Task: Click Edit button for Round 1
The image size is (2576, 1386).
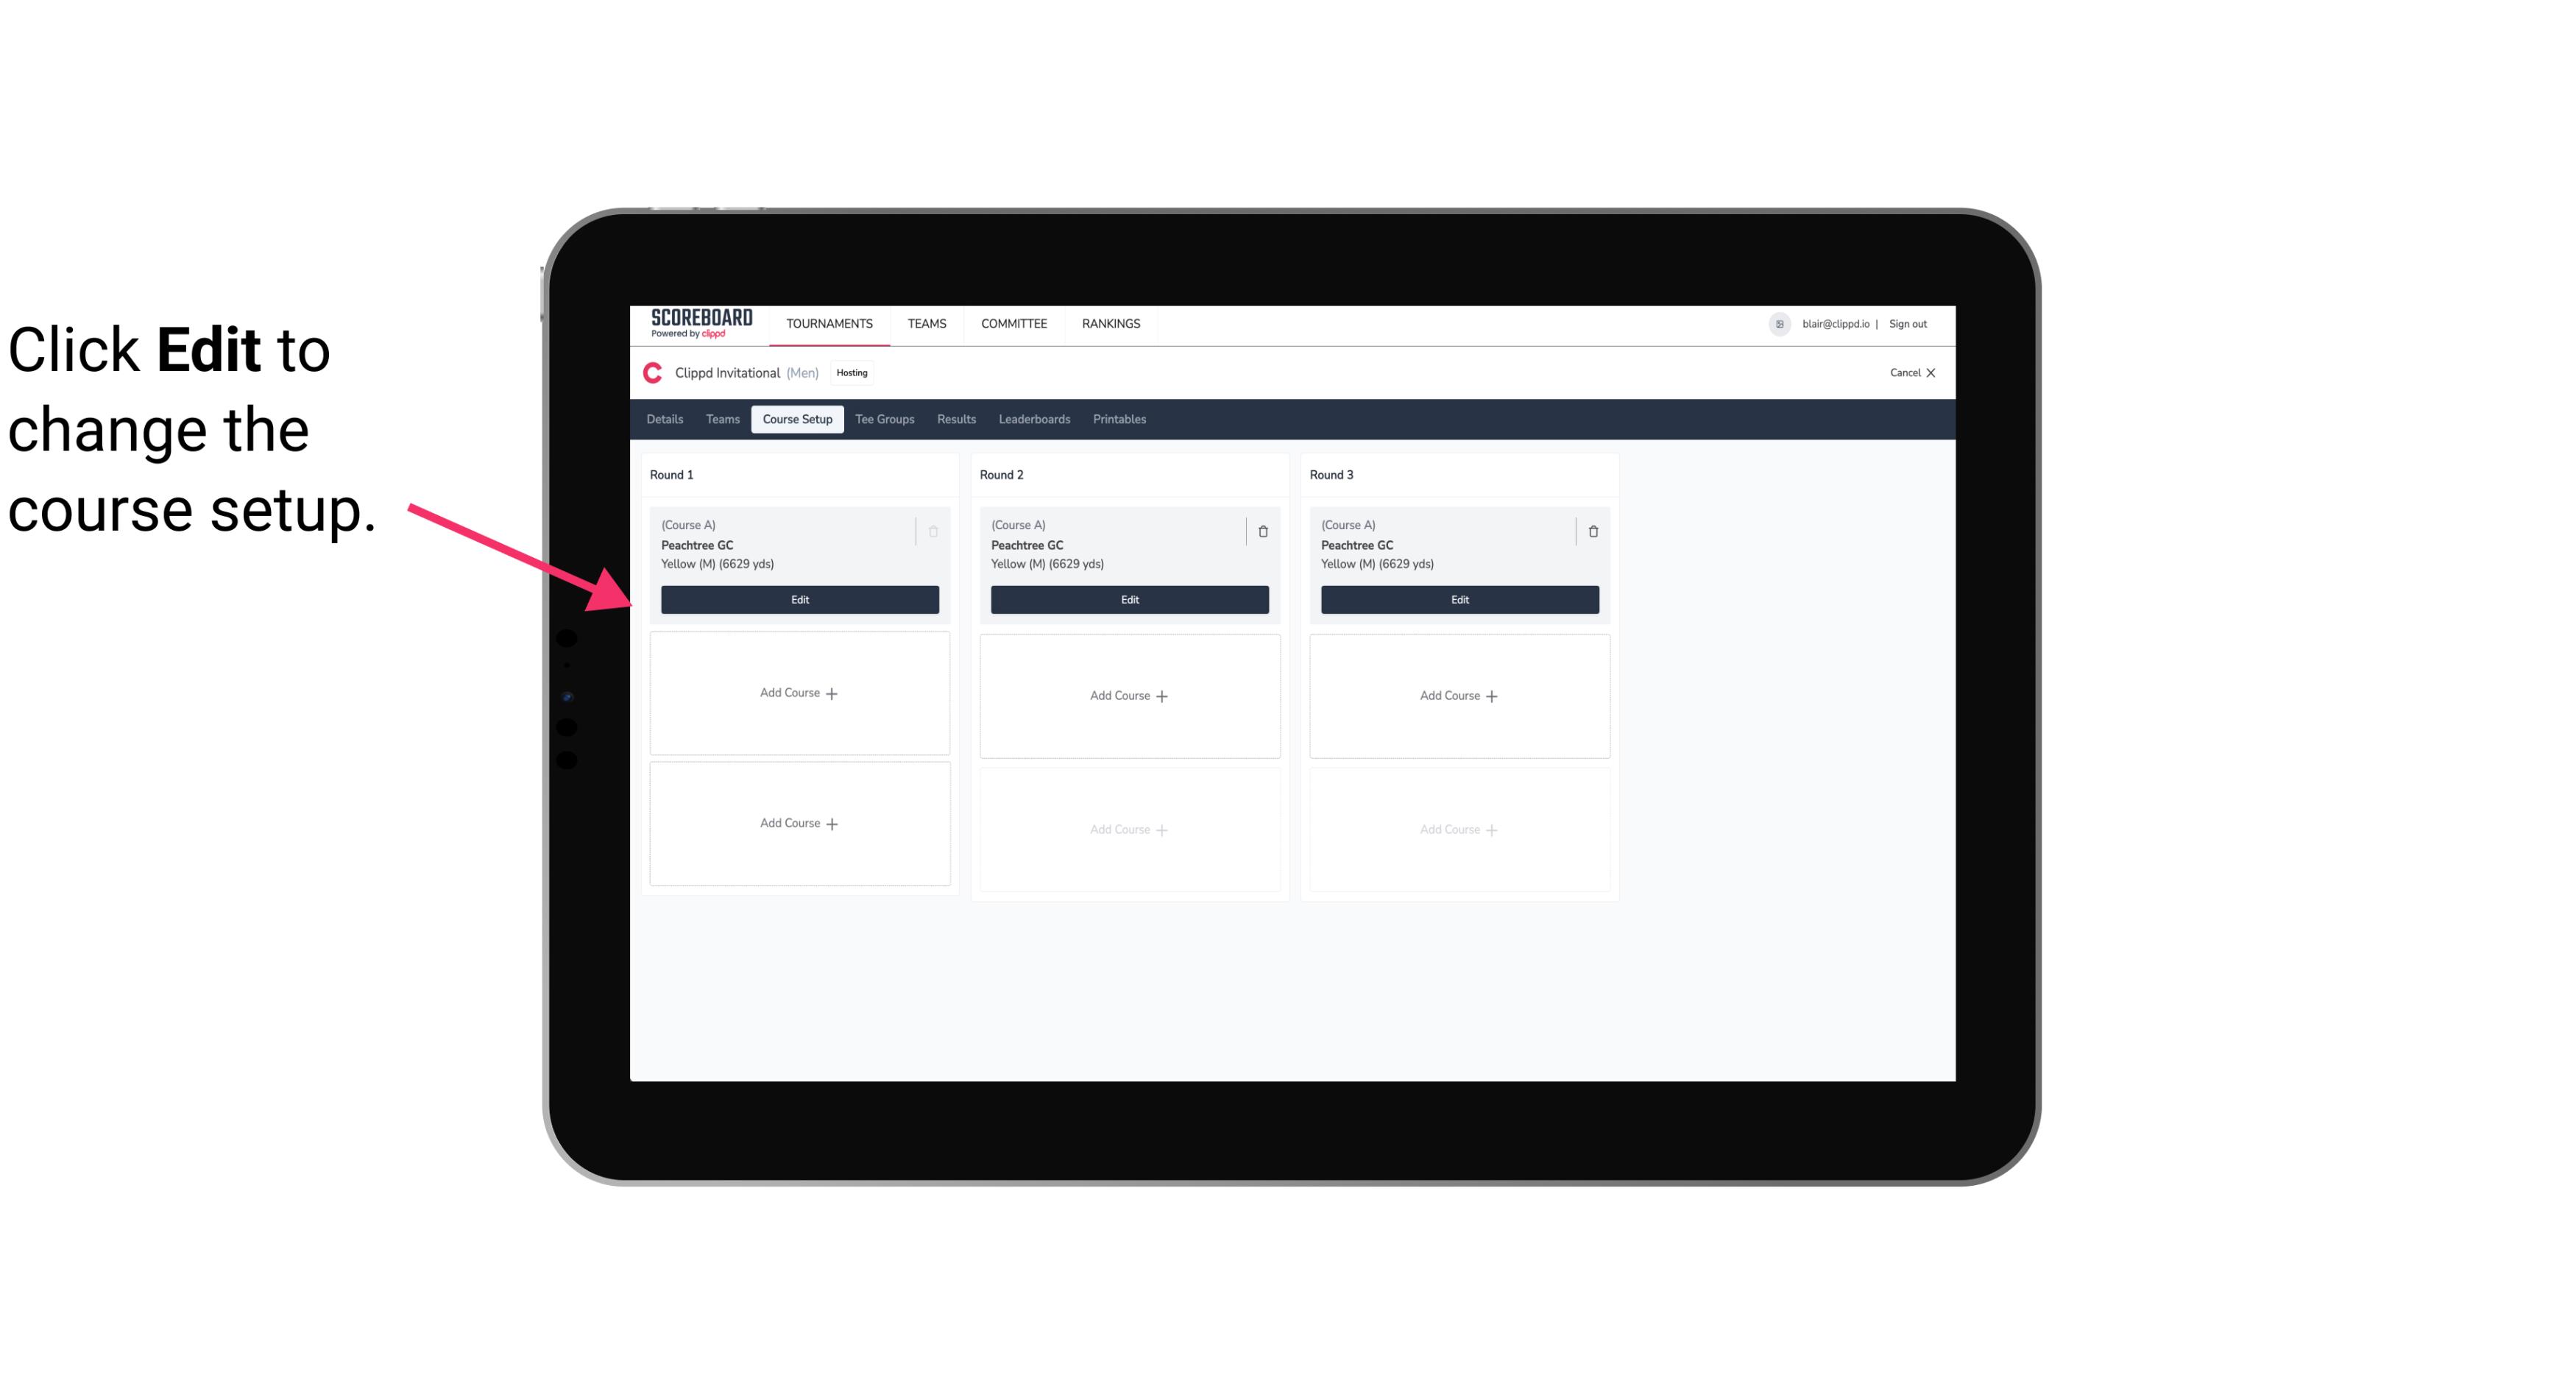Action: 799,598
